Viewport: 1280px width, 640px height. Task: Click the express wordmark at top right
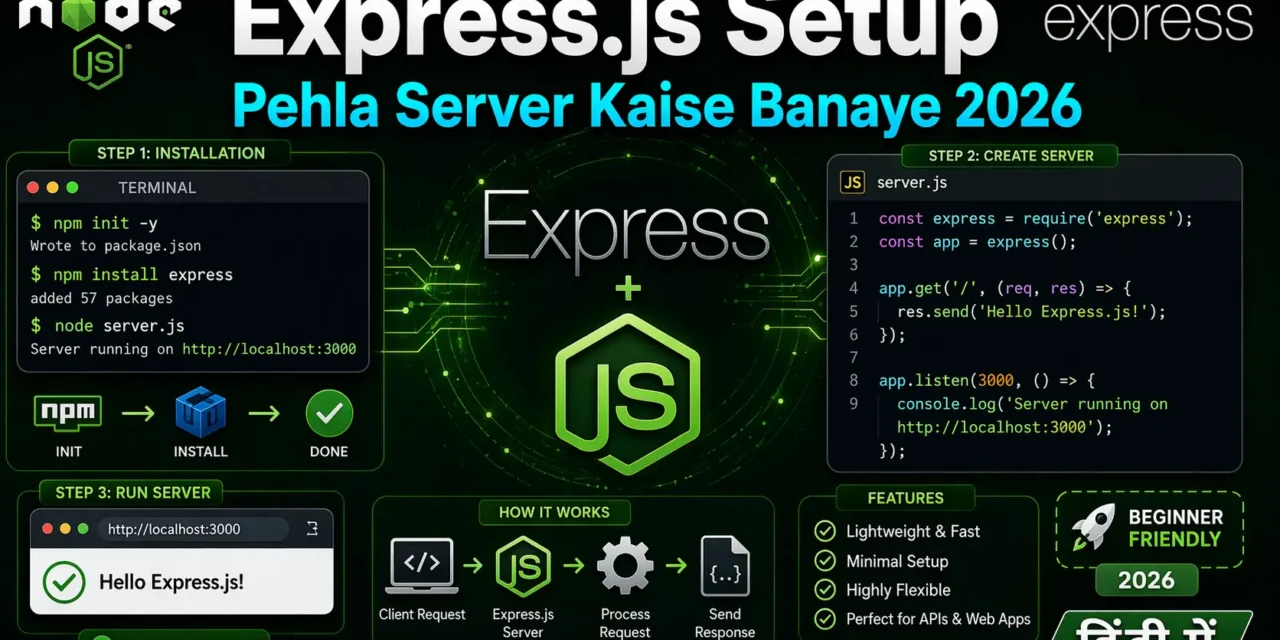coord(1148,23)
